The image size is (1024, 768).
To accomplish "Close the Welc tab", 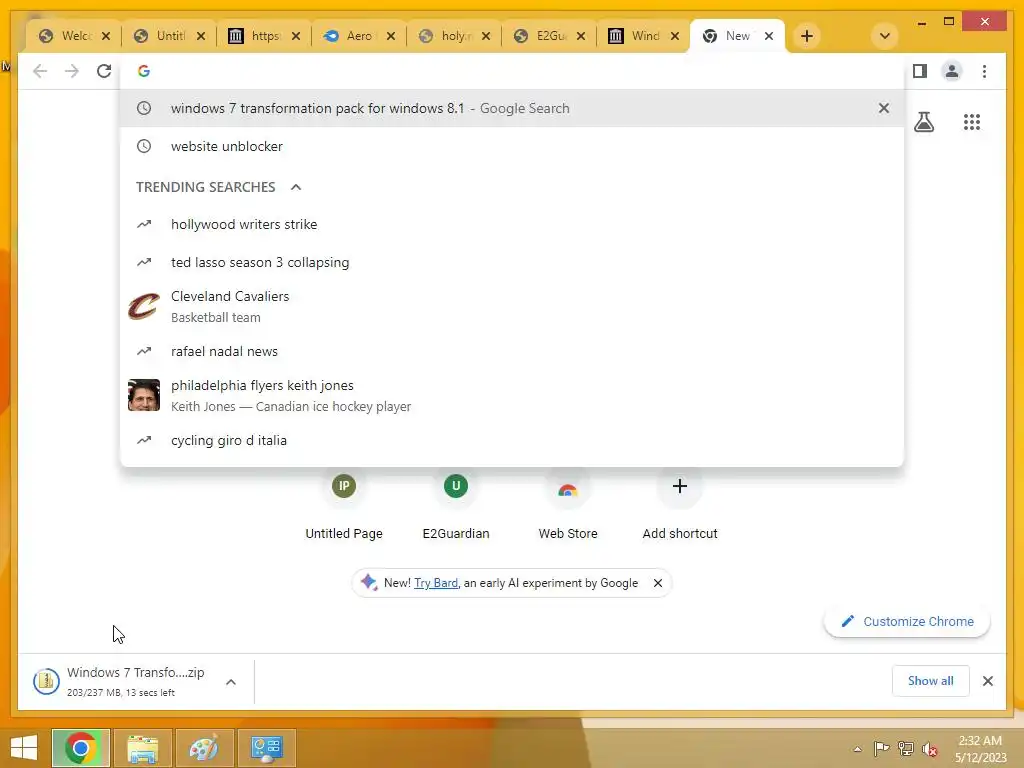I will click(x=106, y=36).
